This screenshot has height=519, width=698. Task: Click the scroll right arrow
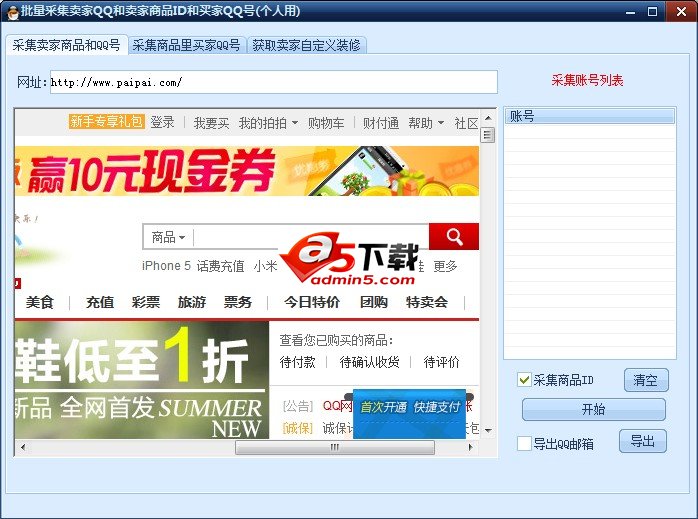(x=470, y=447)
